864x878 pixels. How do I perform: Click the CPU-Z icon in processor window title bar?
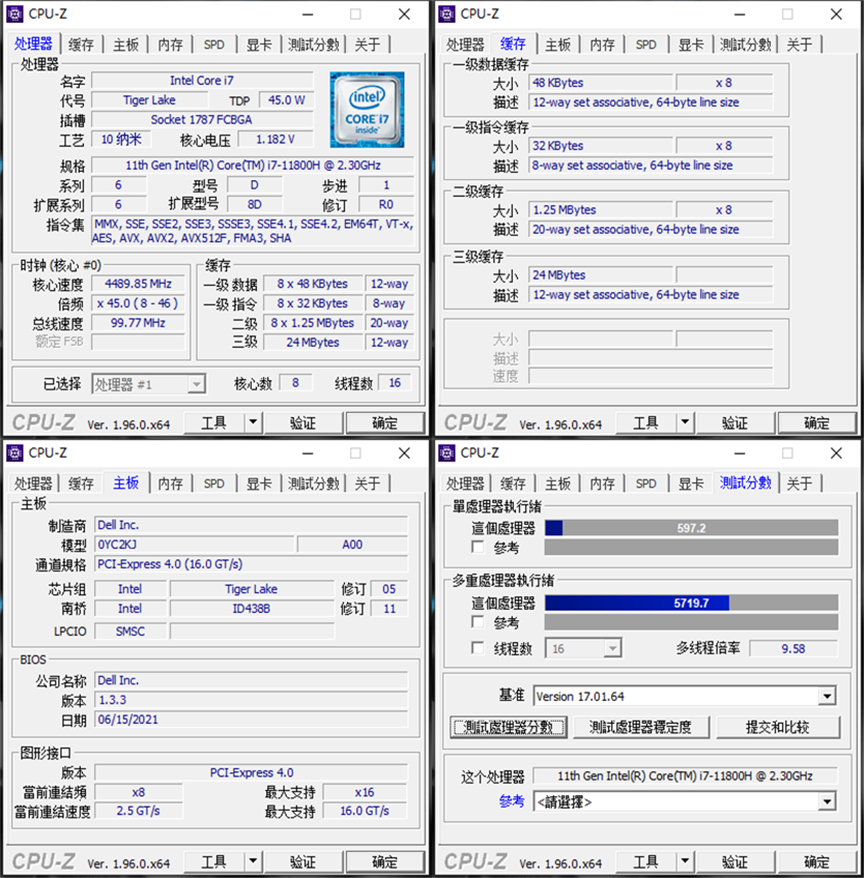point(14,14)
